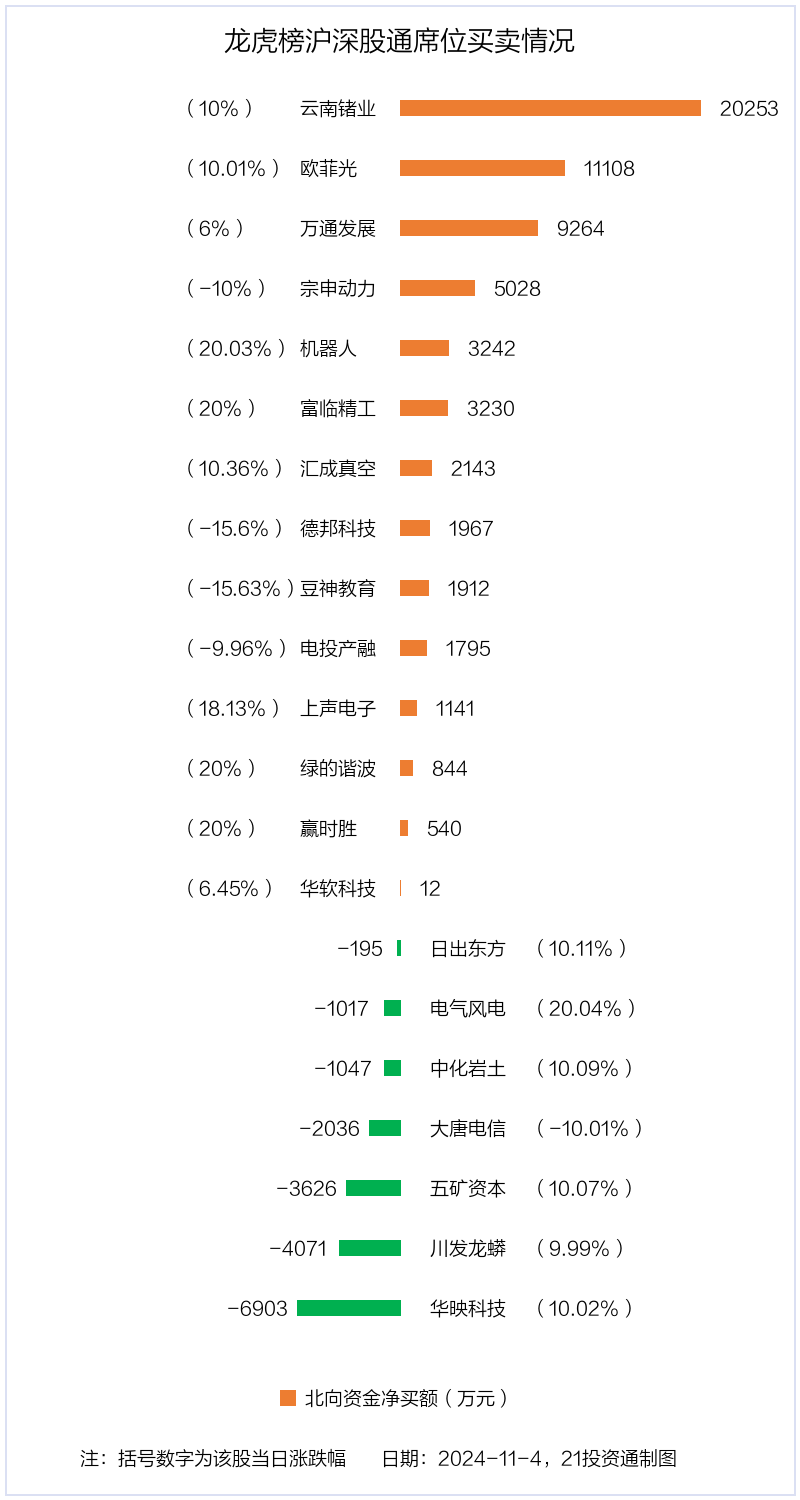Viewport: 800px width, 1500px height.
Task: Click the 大唐电信 green bar
Action: coord(385,1128)
